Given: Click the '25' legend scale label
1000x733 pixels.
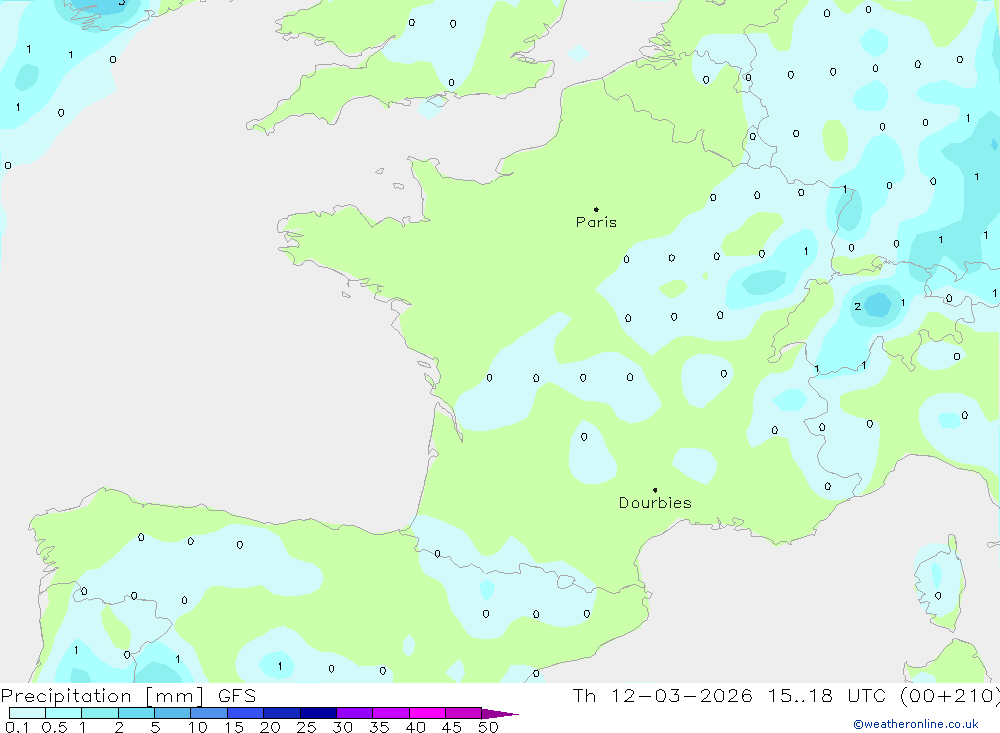Looking at the screenshot, I should tap(306, 727).
